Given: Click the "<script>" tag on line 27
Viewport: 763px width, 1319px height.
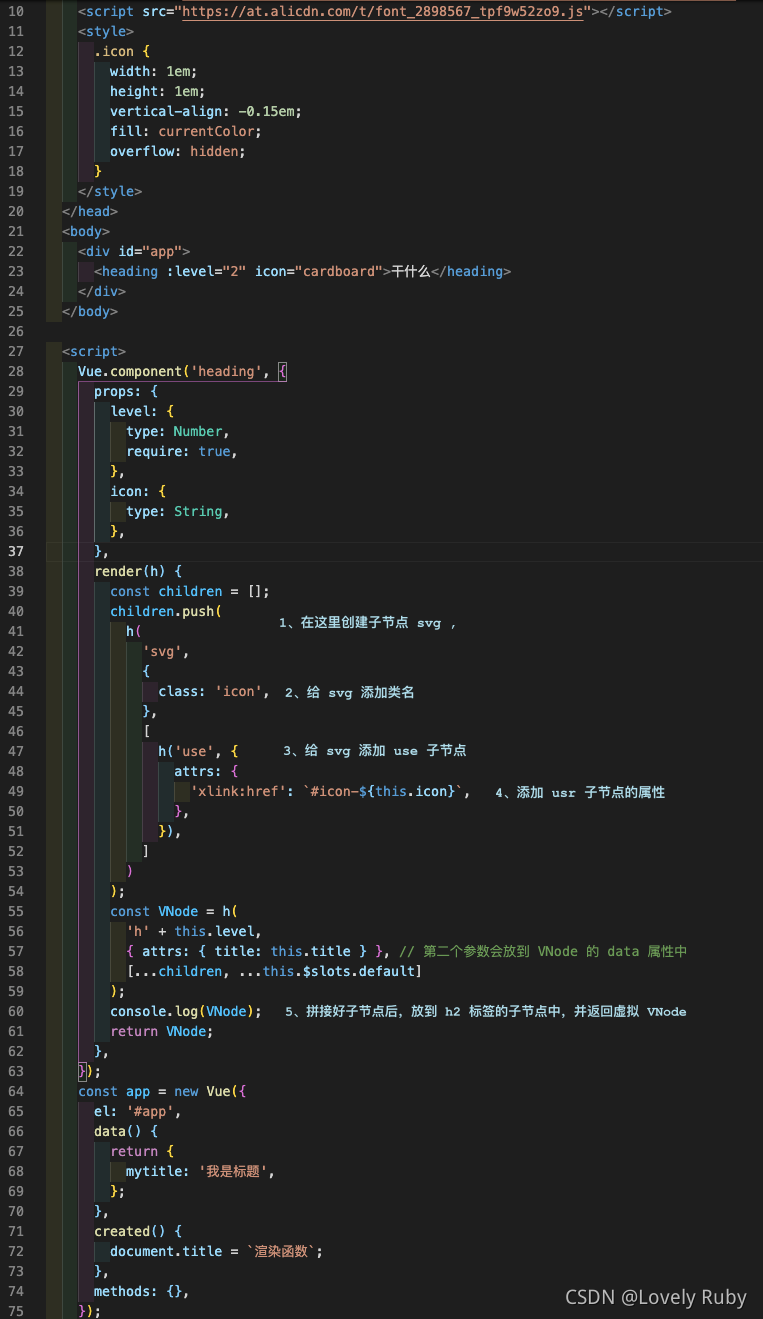Looking at the screenshot, I should point(94,351).
